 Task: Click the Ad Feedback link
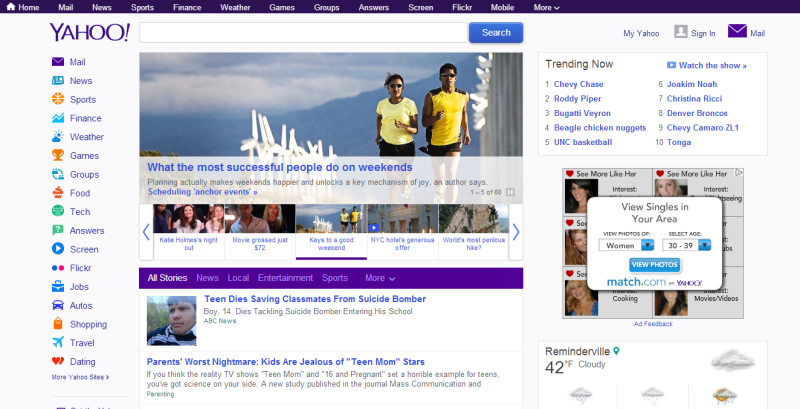(653, 324)
